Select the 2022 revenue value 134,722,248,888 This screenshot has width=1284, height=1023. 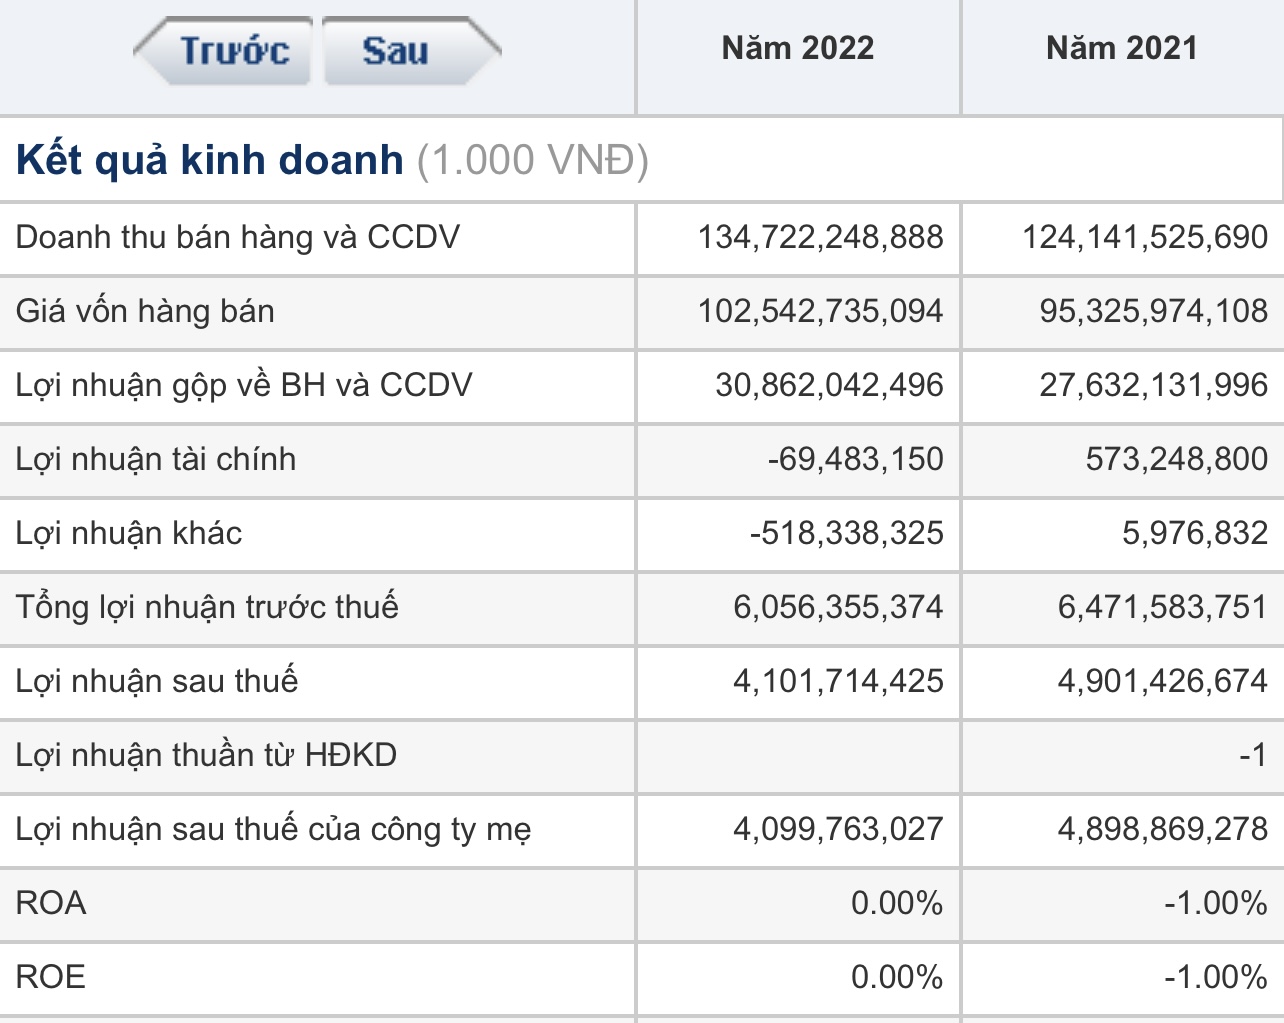pos(820,237)
